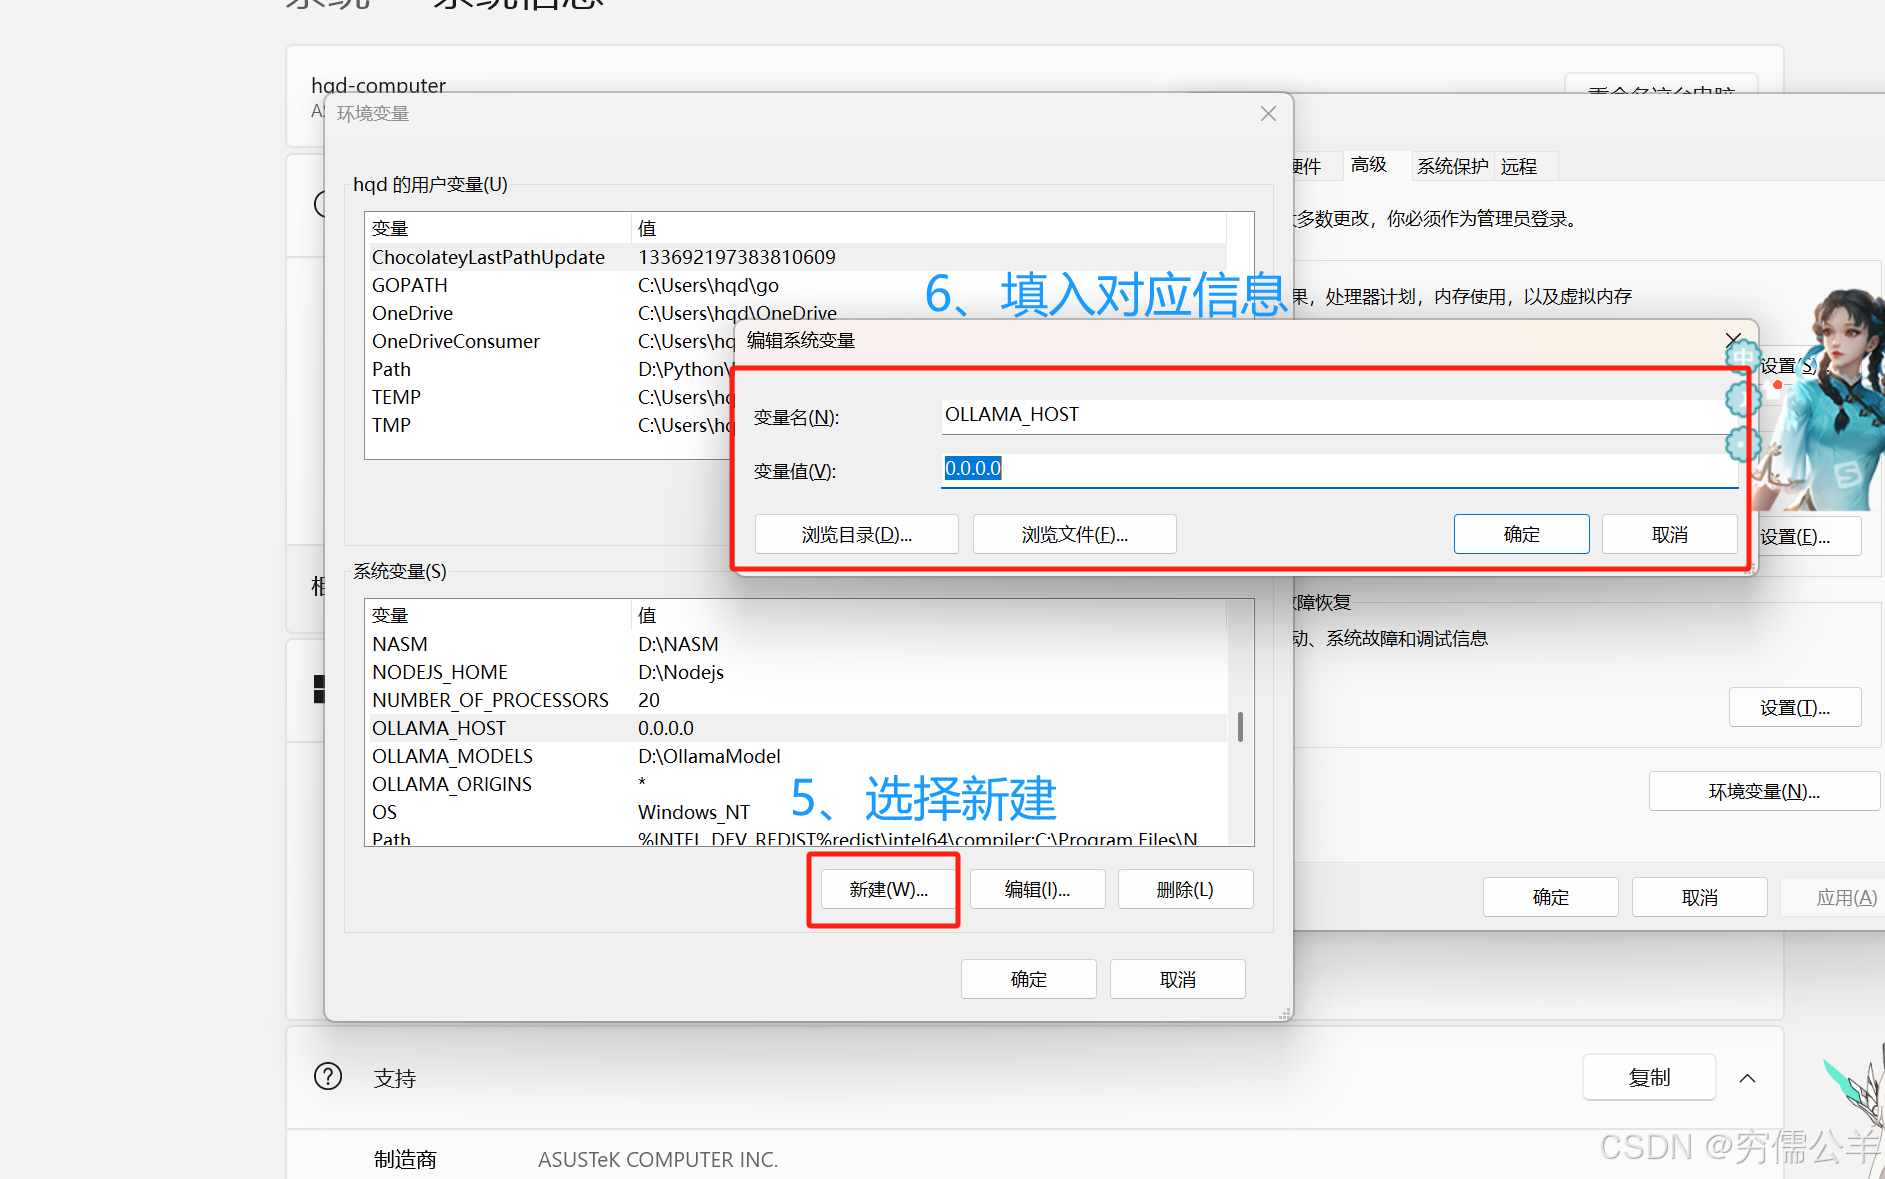
Task: Select the TEMP variable in user variables
Action: tap(395, 397)
